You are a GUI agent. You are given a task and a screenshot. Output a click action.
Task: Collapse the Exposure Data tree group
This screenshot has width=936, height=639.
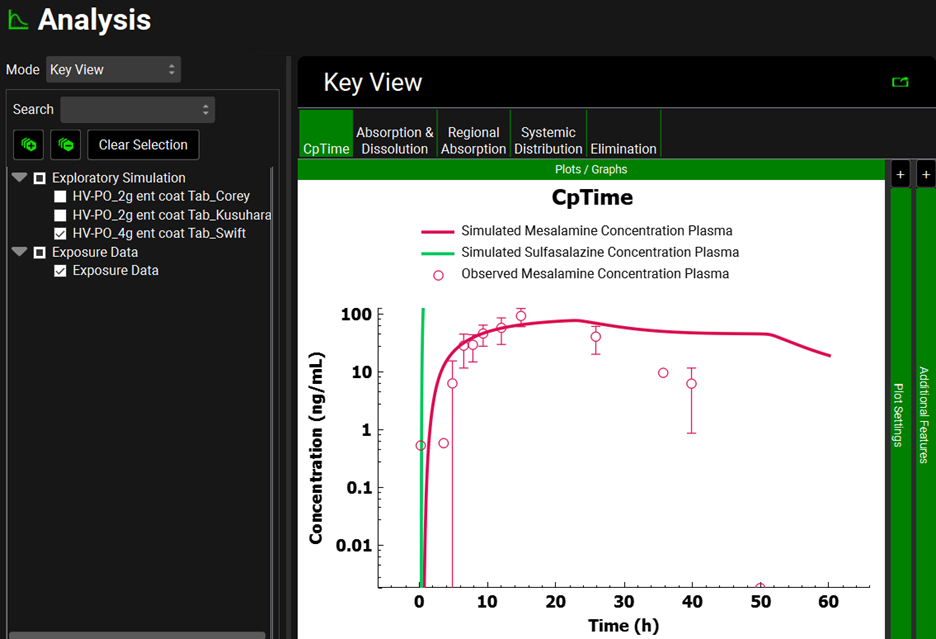coord(19,252)
